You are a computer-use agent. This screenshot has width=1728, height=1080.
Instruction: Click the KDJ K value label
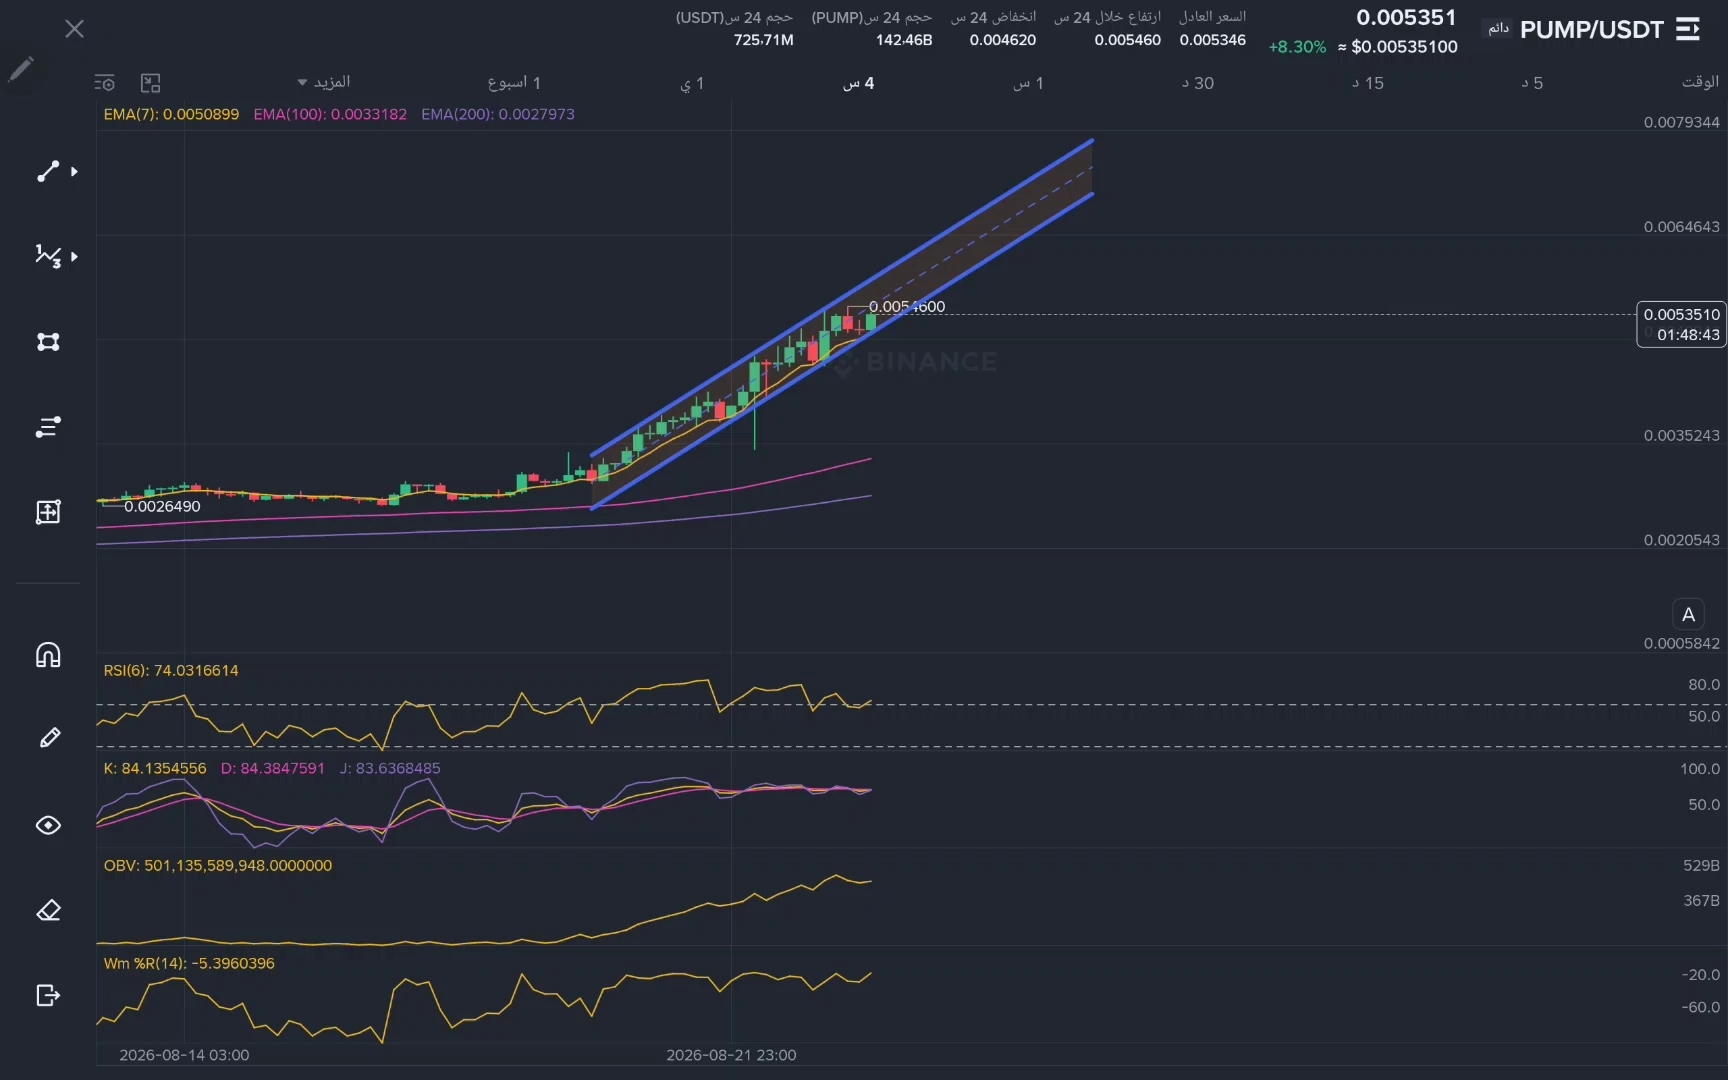[155, 769]
